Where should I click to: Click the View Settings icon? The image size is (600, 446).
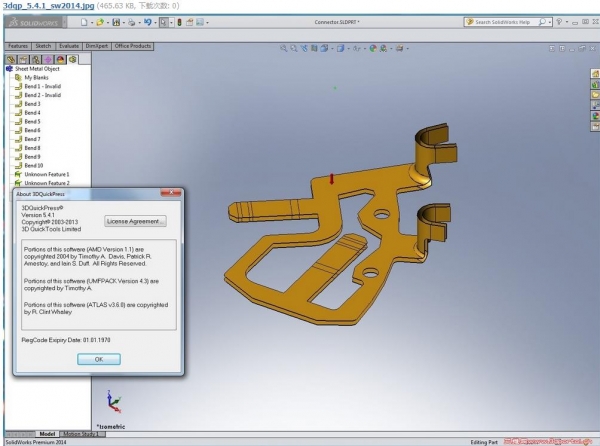[x=399, y=48]
